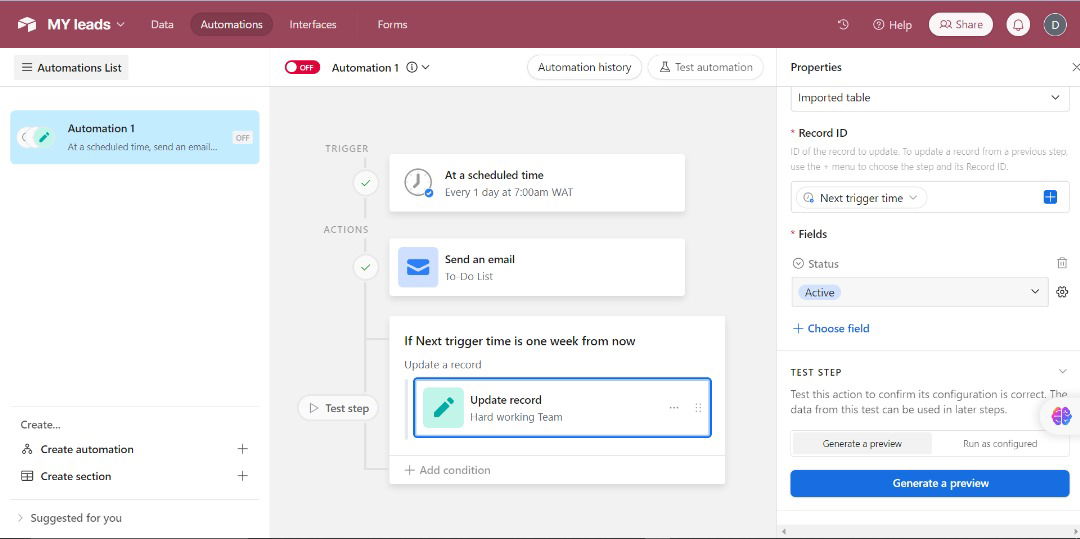This screenshot has width=1080, height=539.
Task: Open the notifications bell
Action: pyautogui.click(x=1018, y=25)
